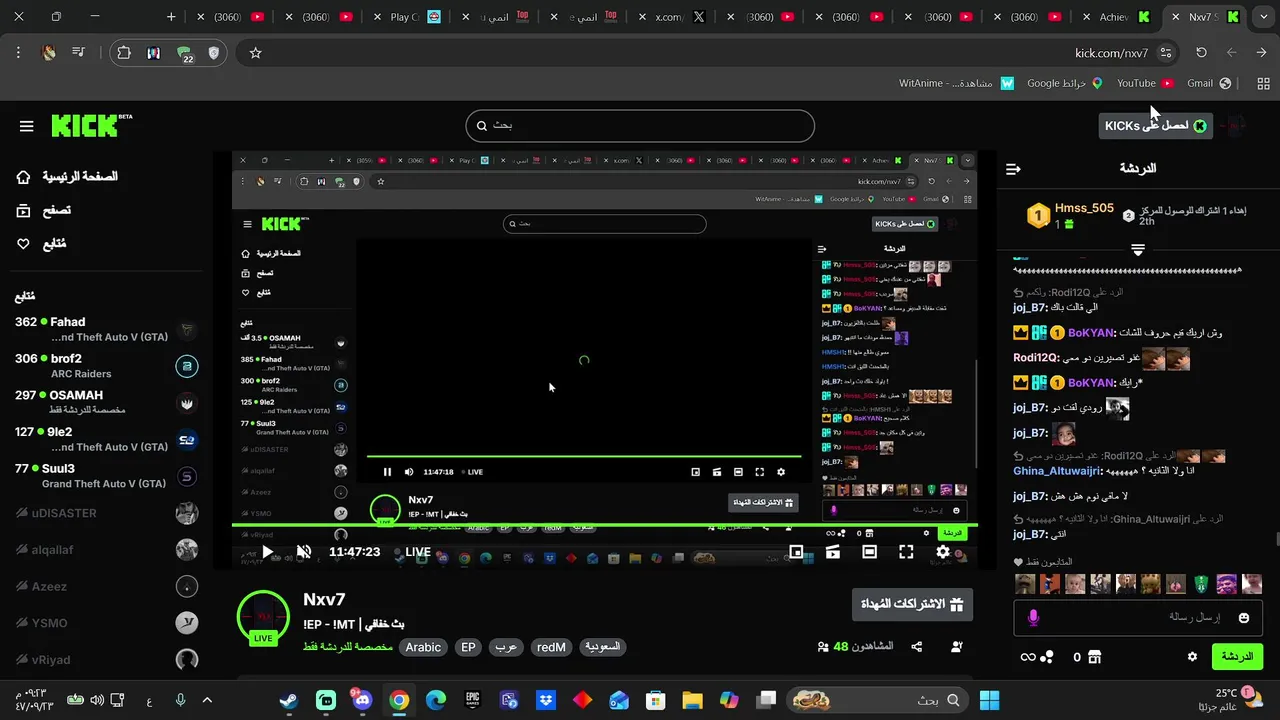Open the الصفحة الرئيسية home page item
Screen dimensions: 1280x720
68,177
